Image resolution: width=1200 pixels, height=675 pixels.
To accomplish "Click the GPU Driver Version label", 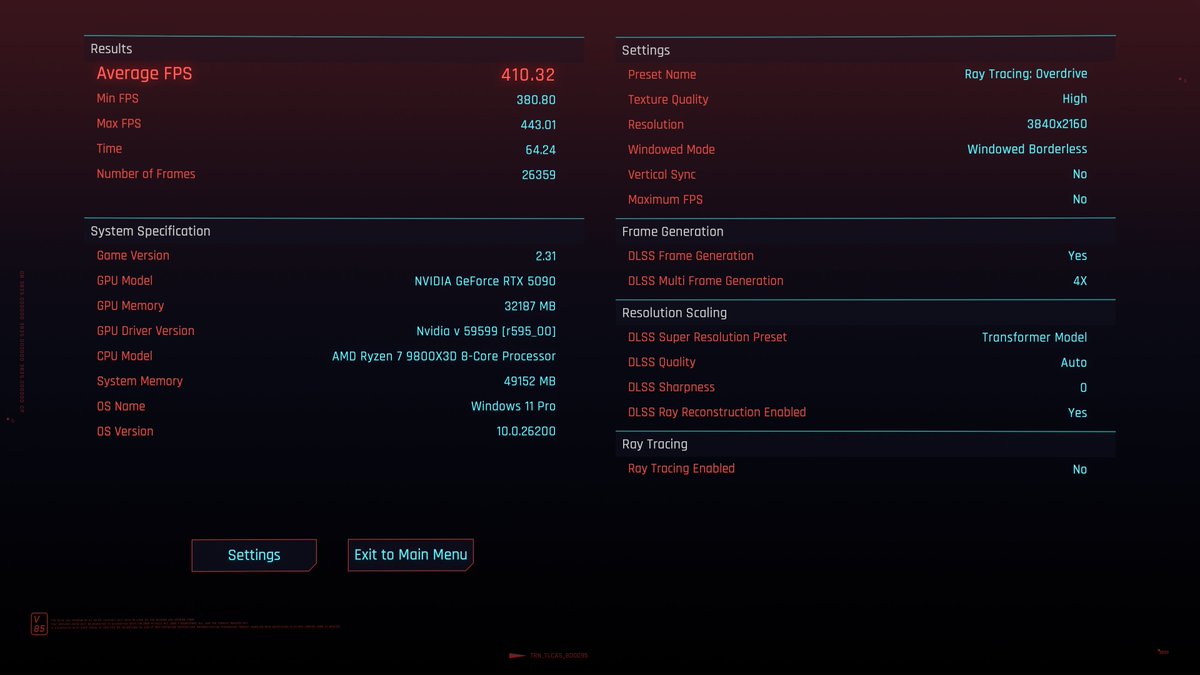I will pos(145,331).
